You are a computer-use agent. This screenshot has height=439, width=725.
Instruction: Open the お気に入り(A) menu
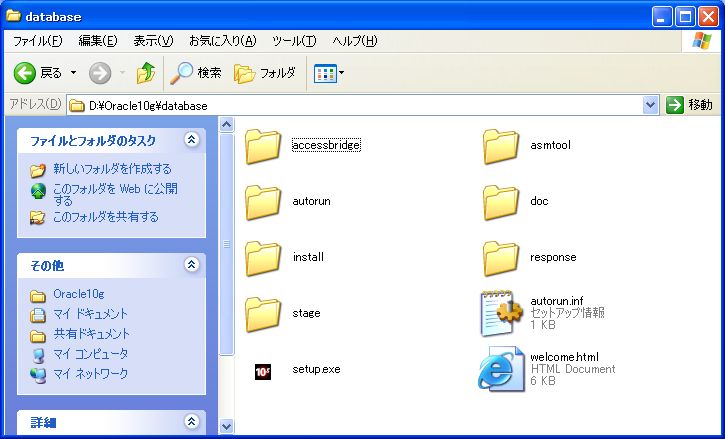pos(222,41)
